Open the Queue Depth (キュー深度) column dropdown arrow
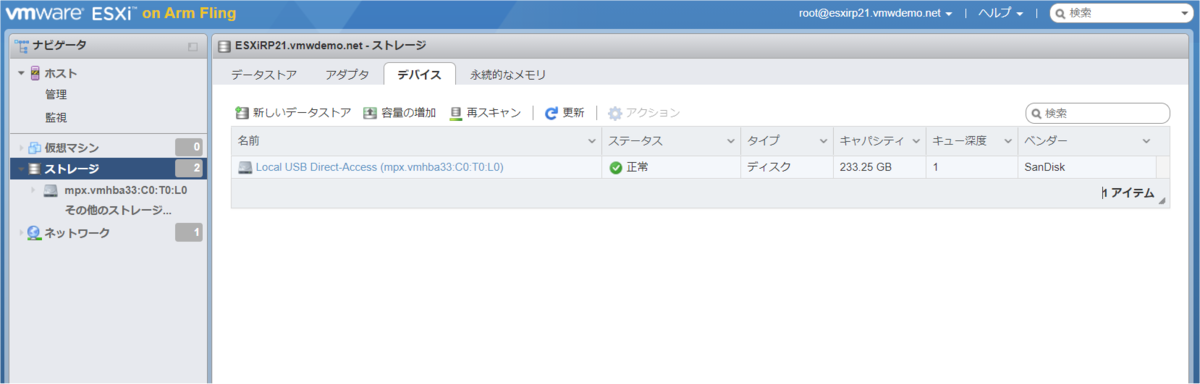The width and height of the screenshot is (1200, 384). (1008, 142)
